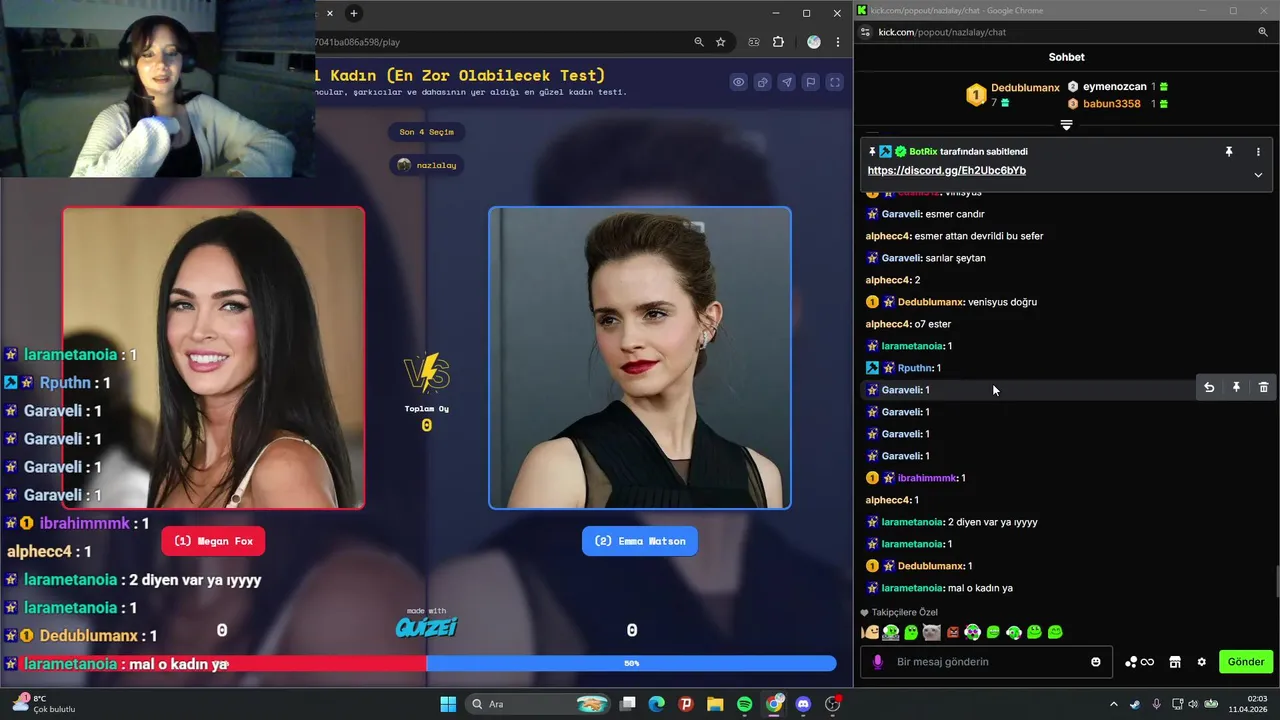Toggle the eye view icon in quiz header
The width and height of the screenshot is (1280, 720).
click(738, 82)
